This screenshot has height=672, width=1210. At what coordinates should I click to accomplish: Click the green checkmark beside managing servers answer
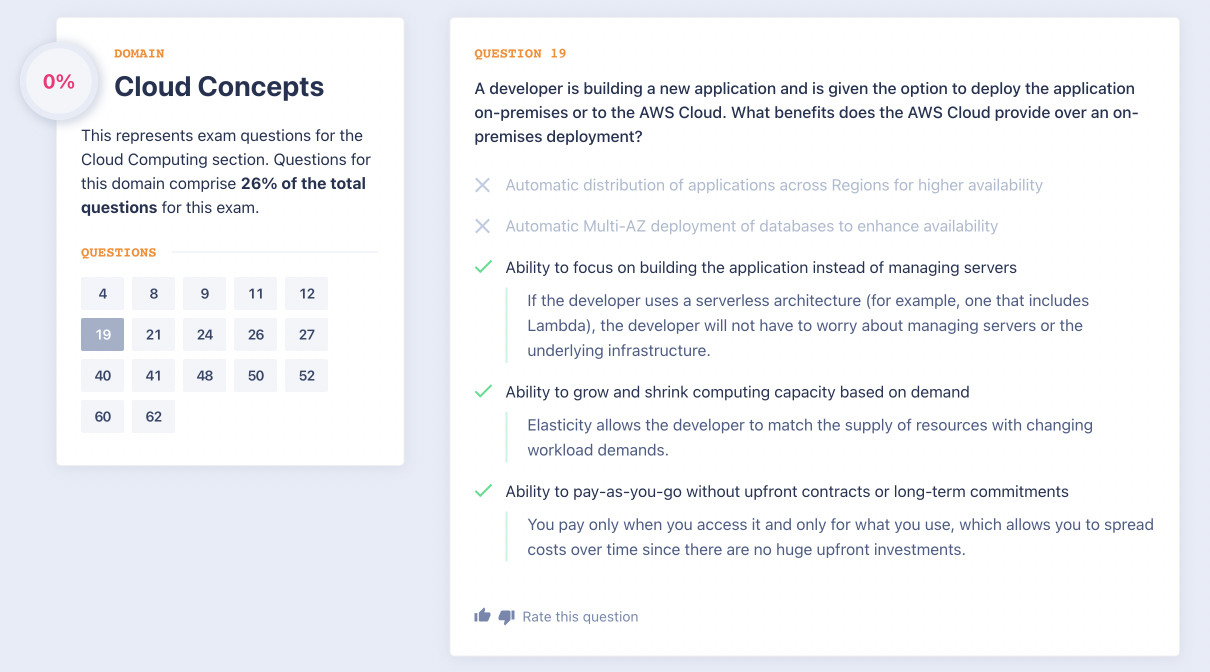point(483,267)
